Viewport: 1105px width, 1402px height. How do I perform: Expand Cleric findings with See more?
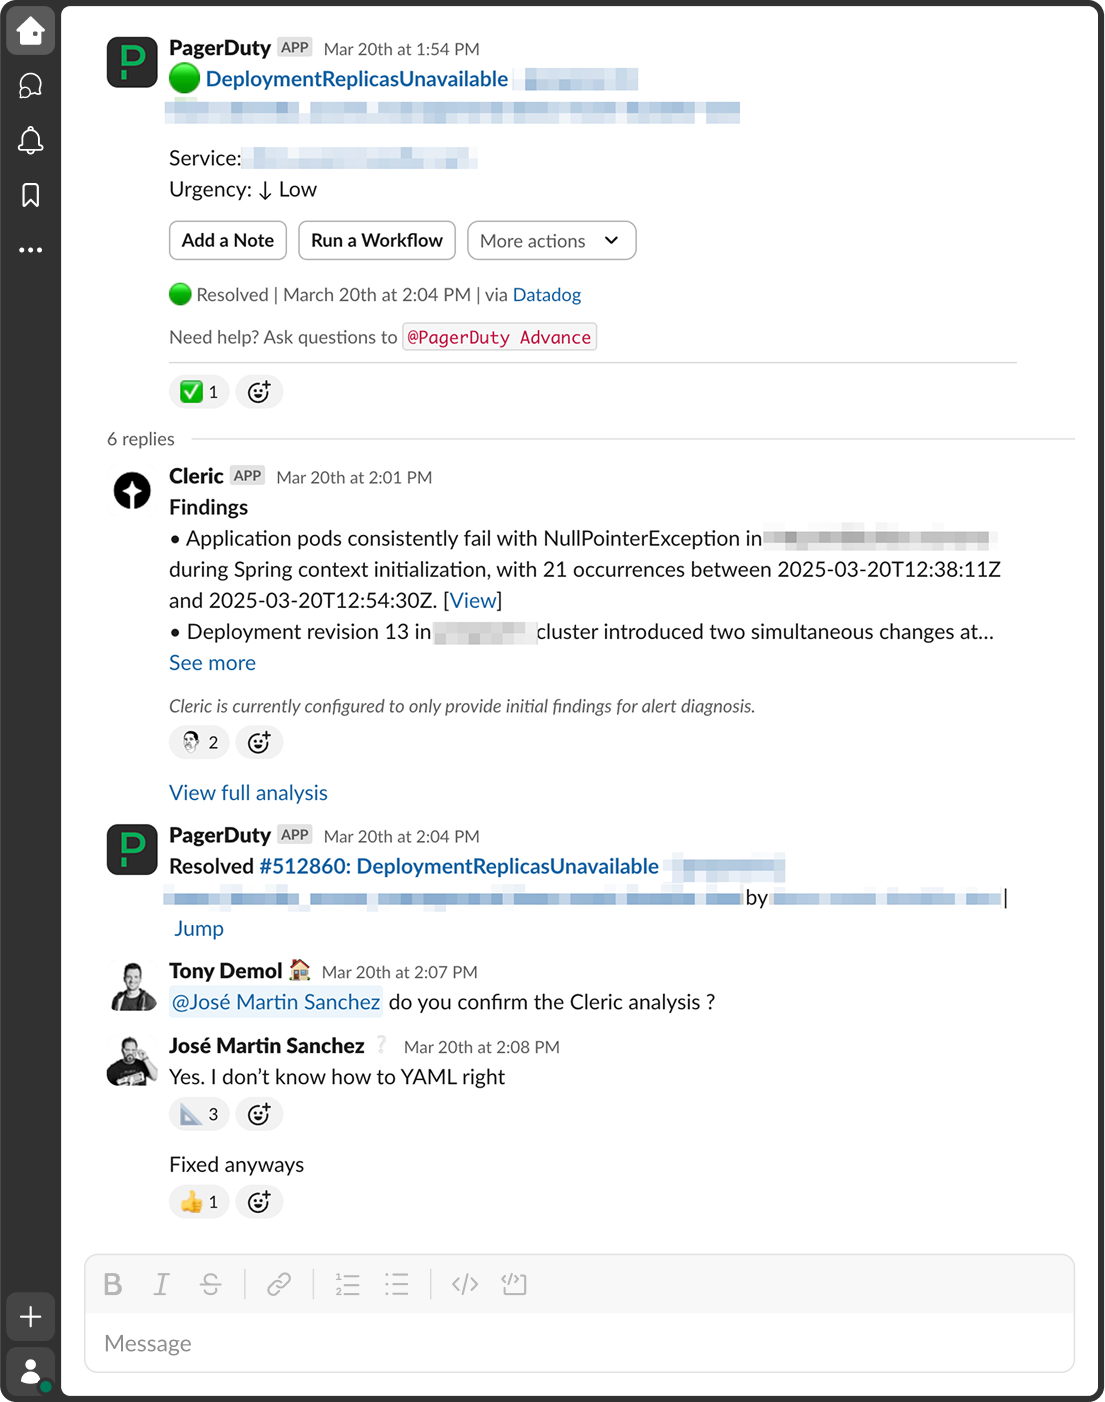(x=212, y=663)
